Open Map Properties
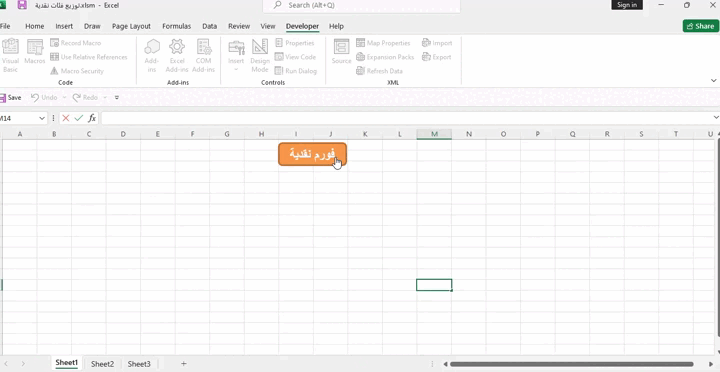Viewport: 720px width, 372px height. click(383, 43)
